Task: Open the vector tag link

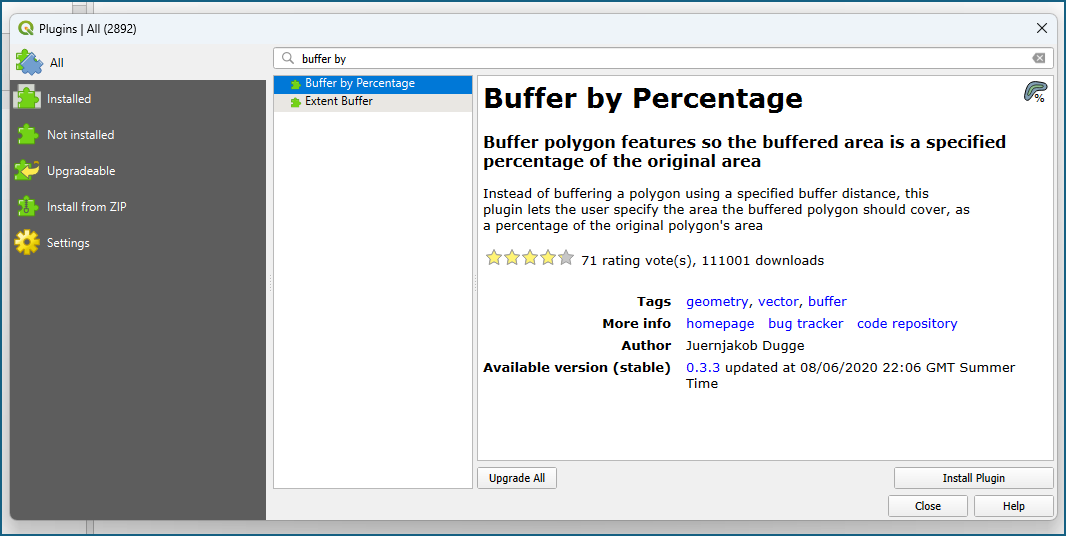Action: point(778,301)
